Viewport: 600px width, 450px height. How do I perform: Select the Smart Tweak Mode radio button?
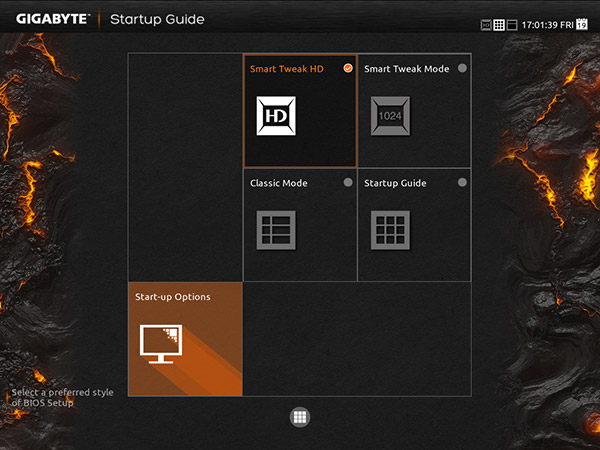click(x=462, y=68)
